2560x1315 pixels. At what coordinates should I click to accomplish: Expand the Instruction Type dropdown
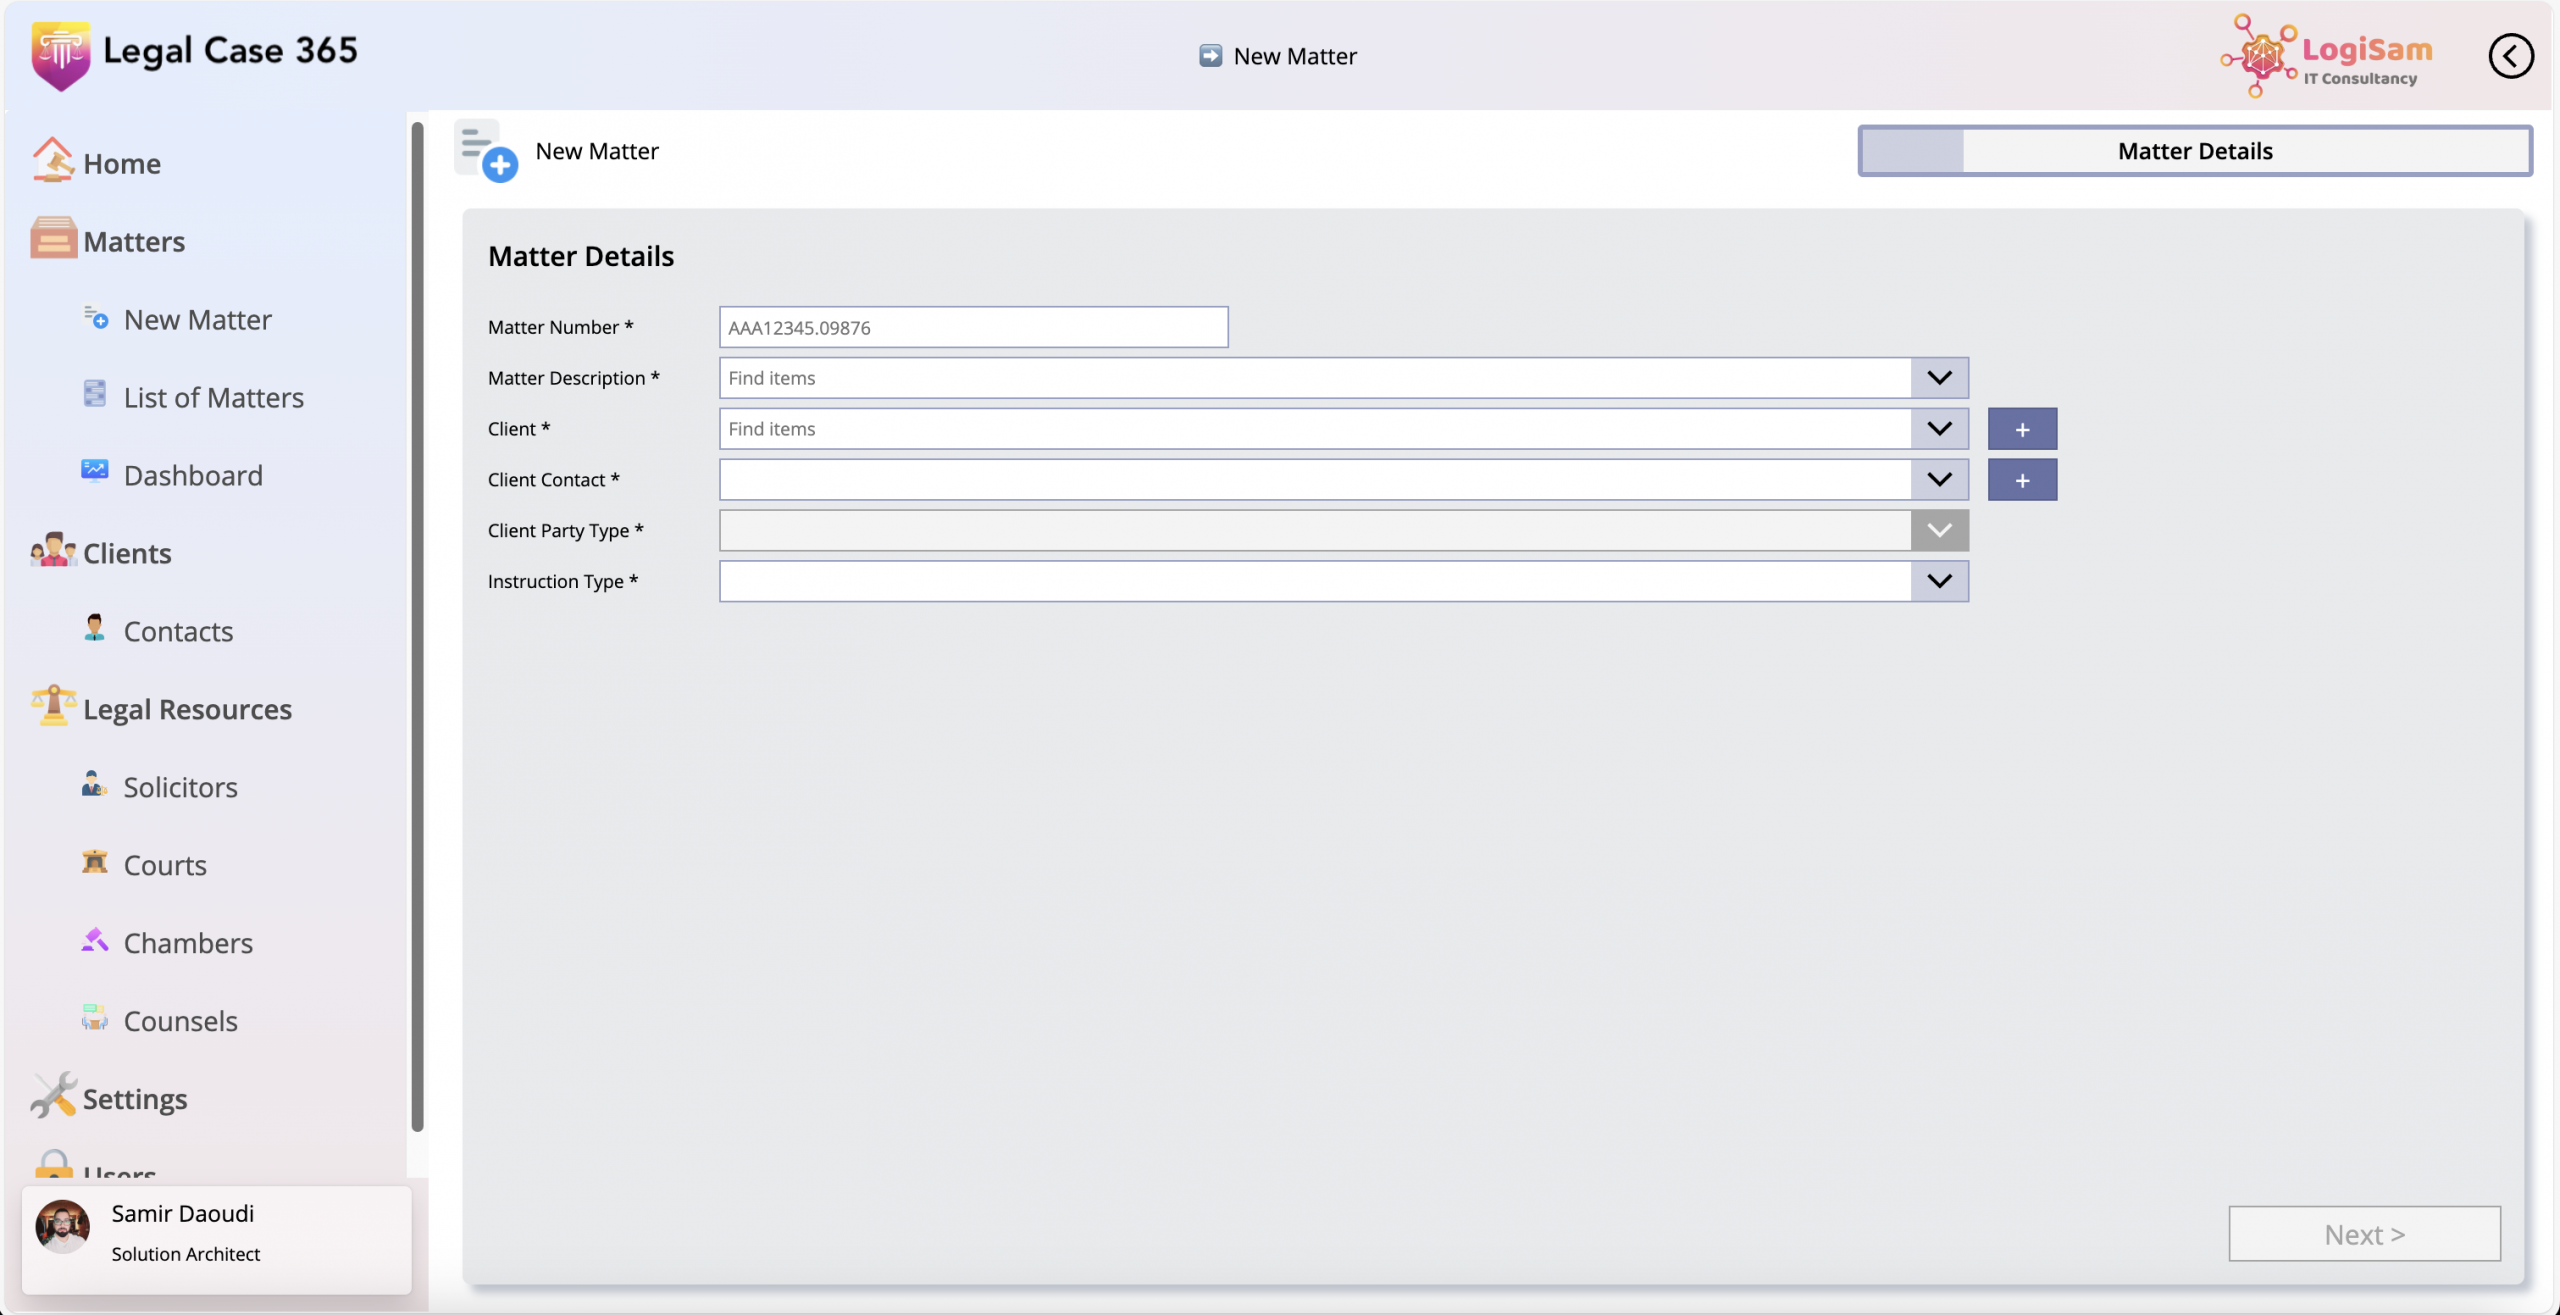(x=1939, y=581)
